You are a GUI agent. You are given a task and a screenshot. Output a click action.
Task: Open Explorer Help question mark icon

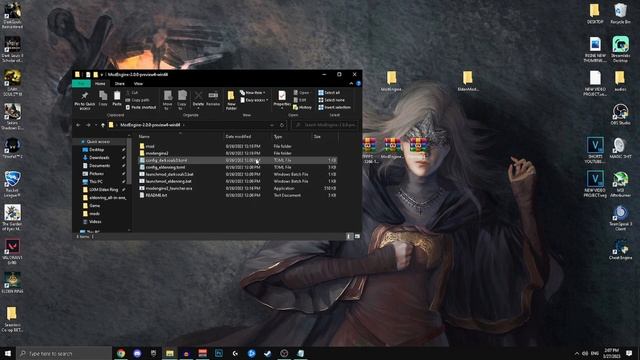coord(358,84)
